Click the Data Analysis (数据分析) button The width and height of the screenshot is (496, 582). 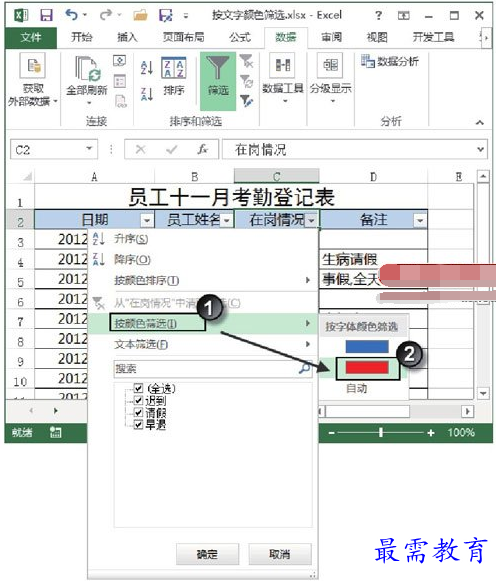pyautogui.click(x=390, y=61)
